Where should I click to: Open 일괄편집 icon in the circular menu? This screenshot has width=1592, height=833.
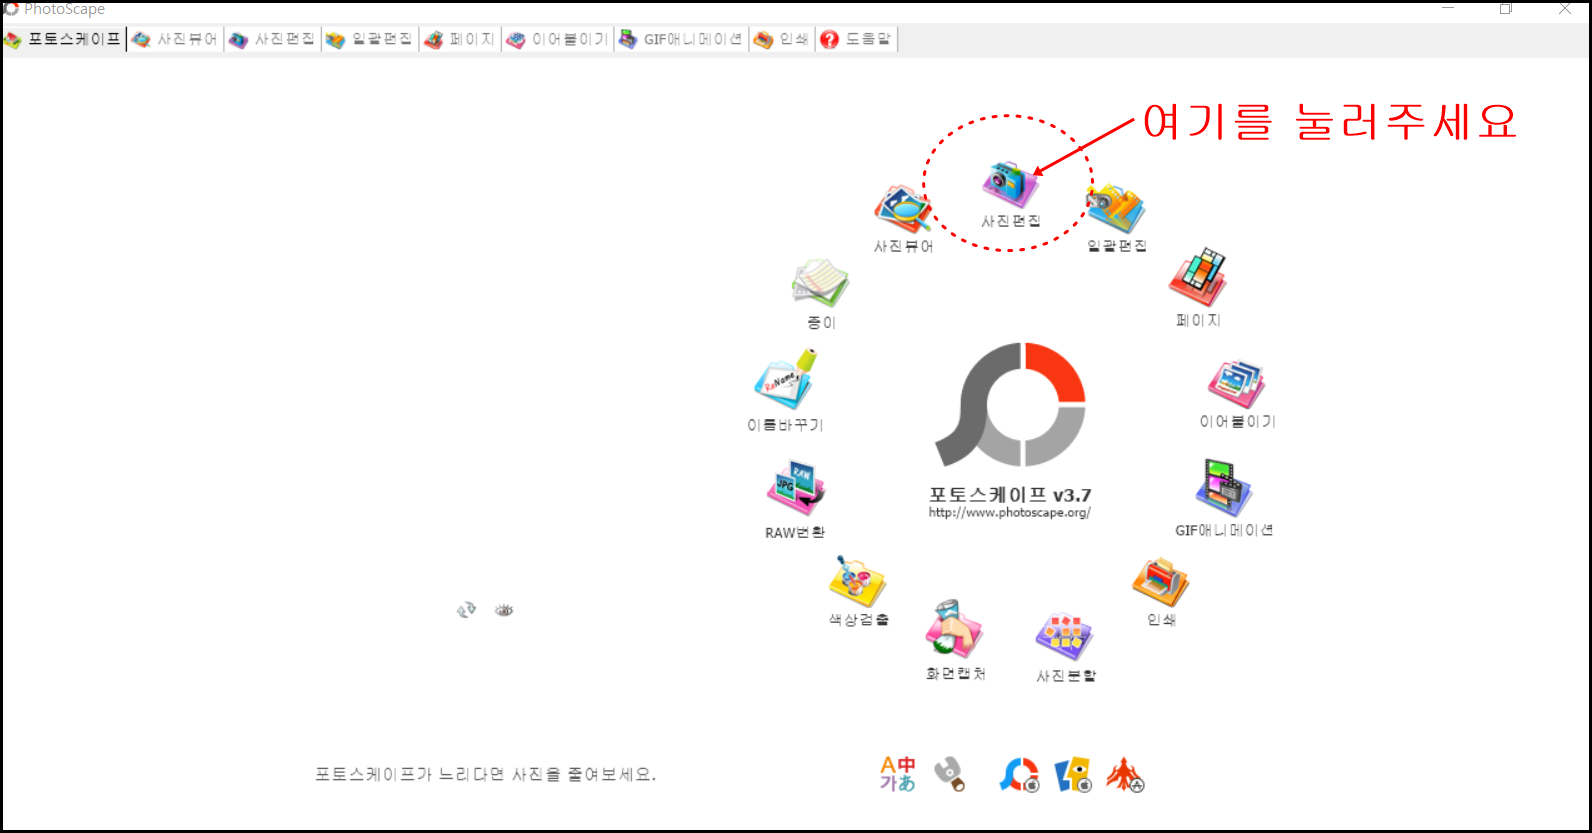[x=1116, y=208]
